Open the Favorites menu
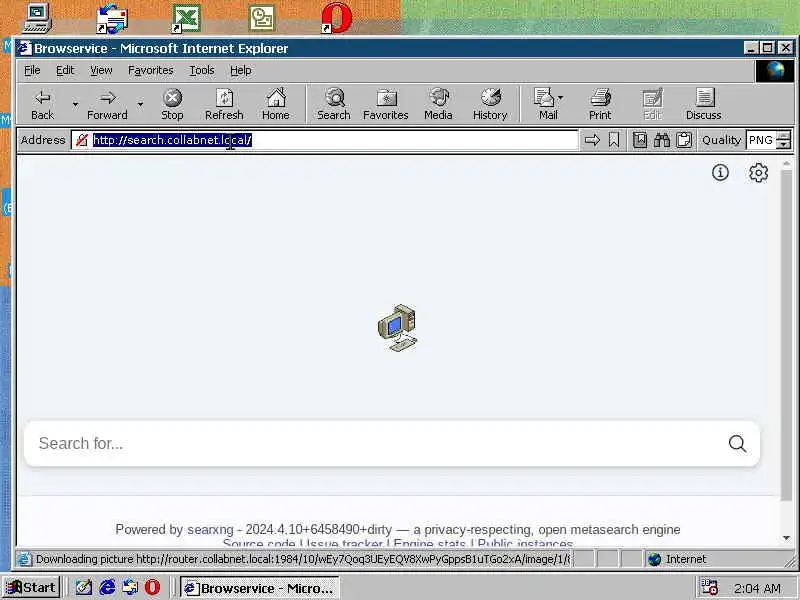 pos(151,70)
